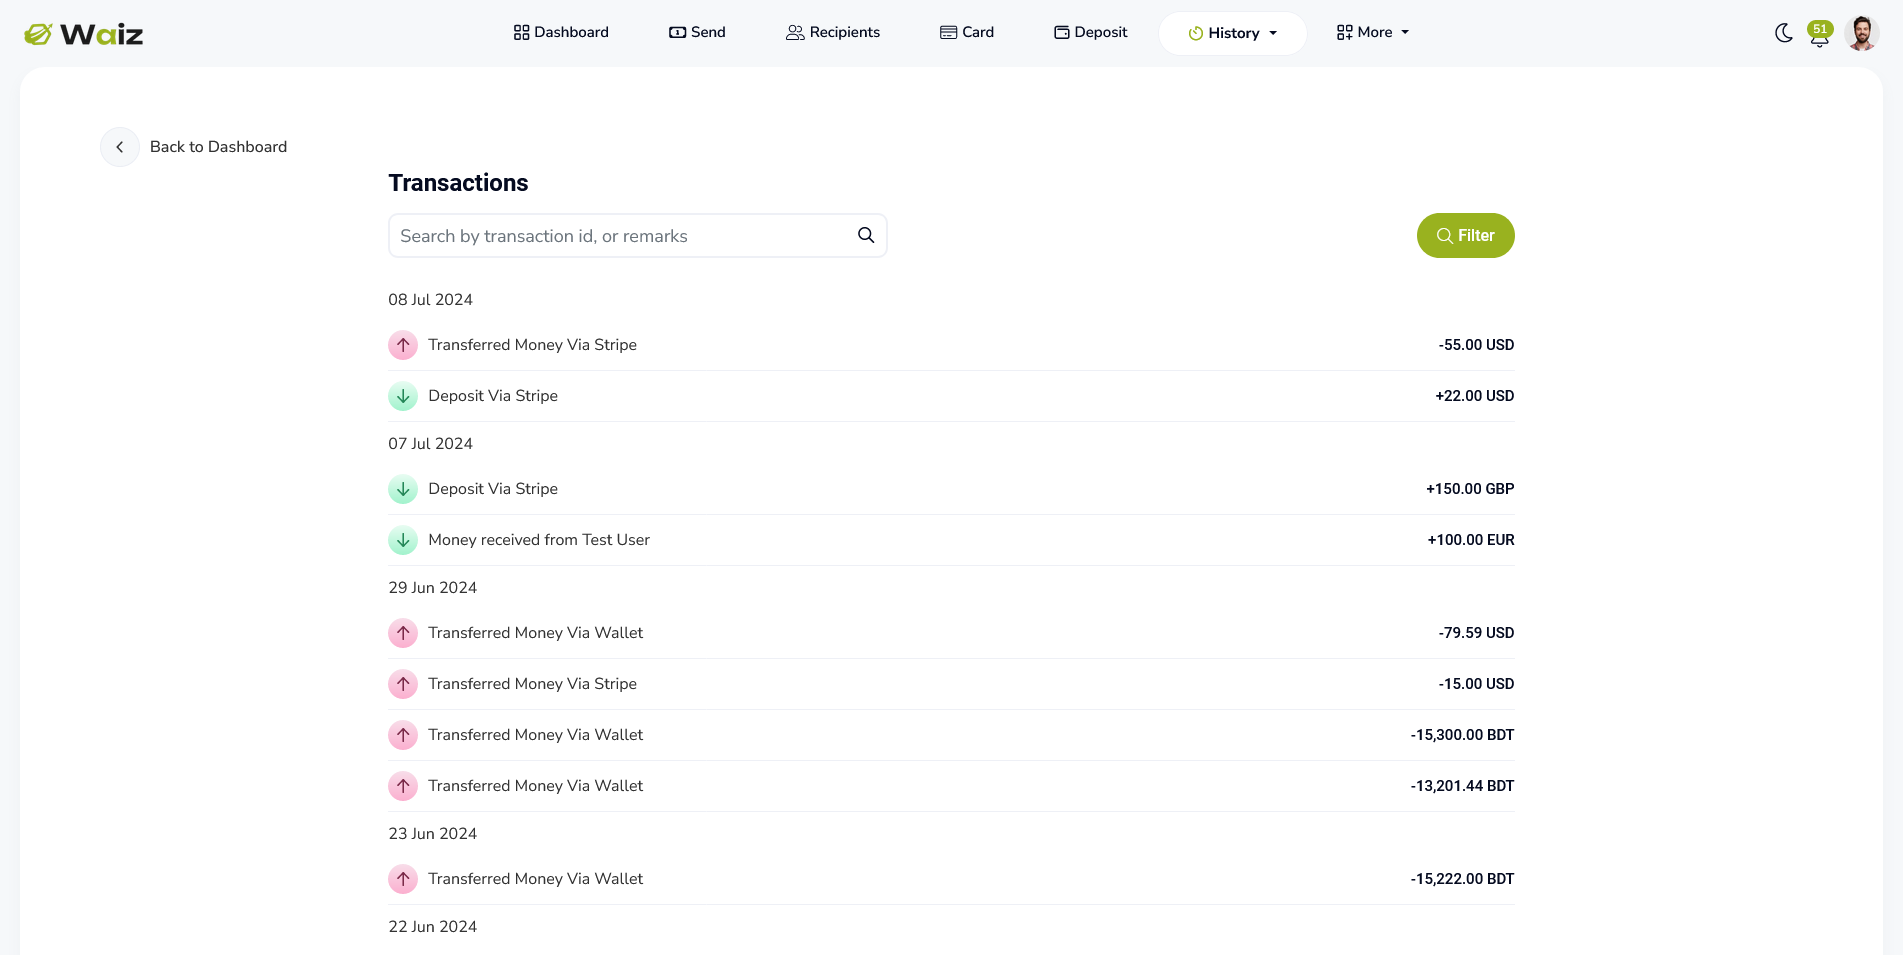Image resolution: width=1903 pixels, height=955 pixels.
Task: Open the Deposit section icon
Action: (x=1060, y=32)
